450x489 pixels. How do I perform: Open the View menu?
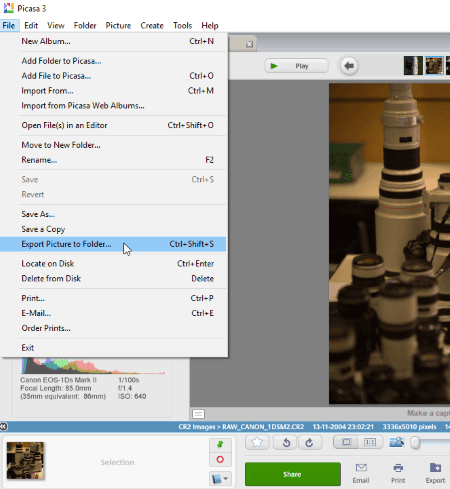coord(56,25)
